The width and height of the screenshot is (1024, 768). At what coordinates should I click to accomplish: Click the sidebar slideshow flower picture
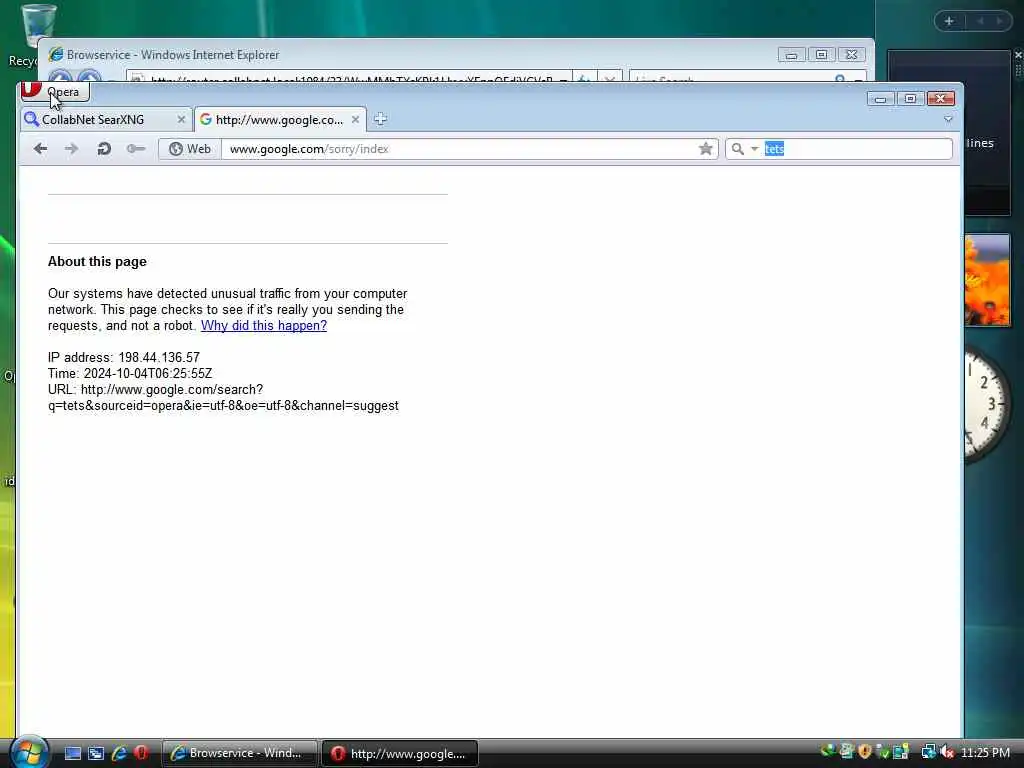tap(987, 280)
